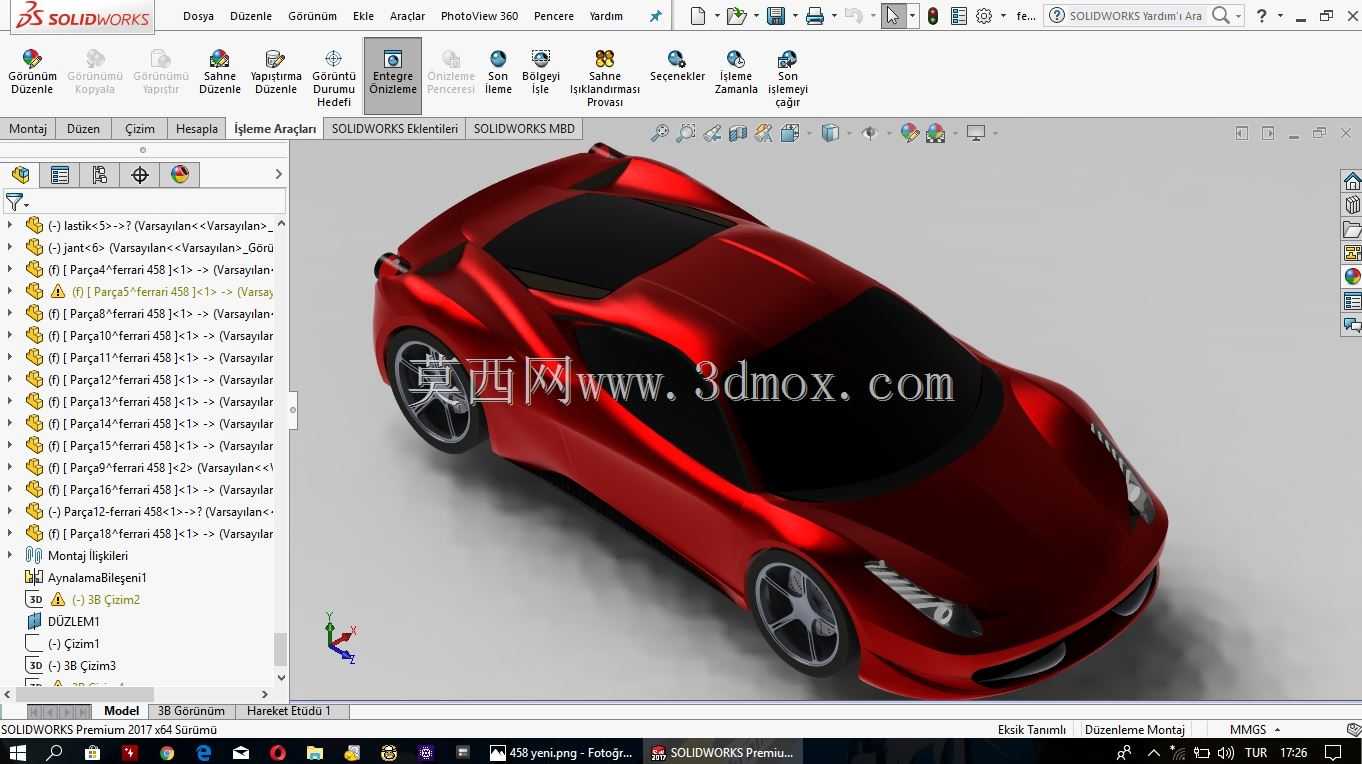The width and height of the screenshot is (1362, 764).
Task: Switch to the FeatureManager design tree tab
Action: [x=20, y=175]
